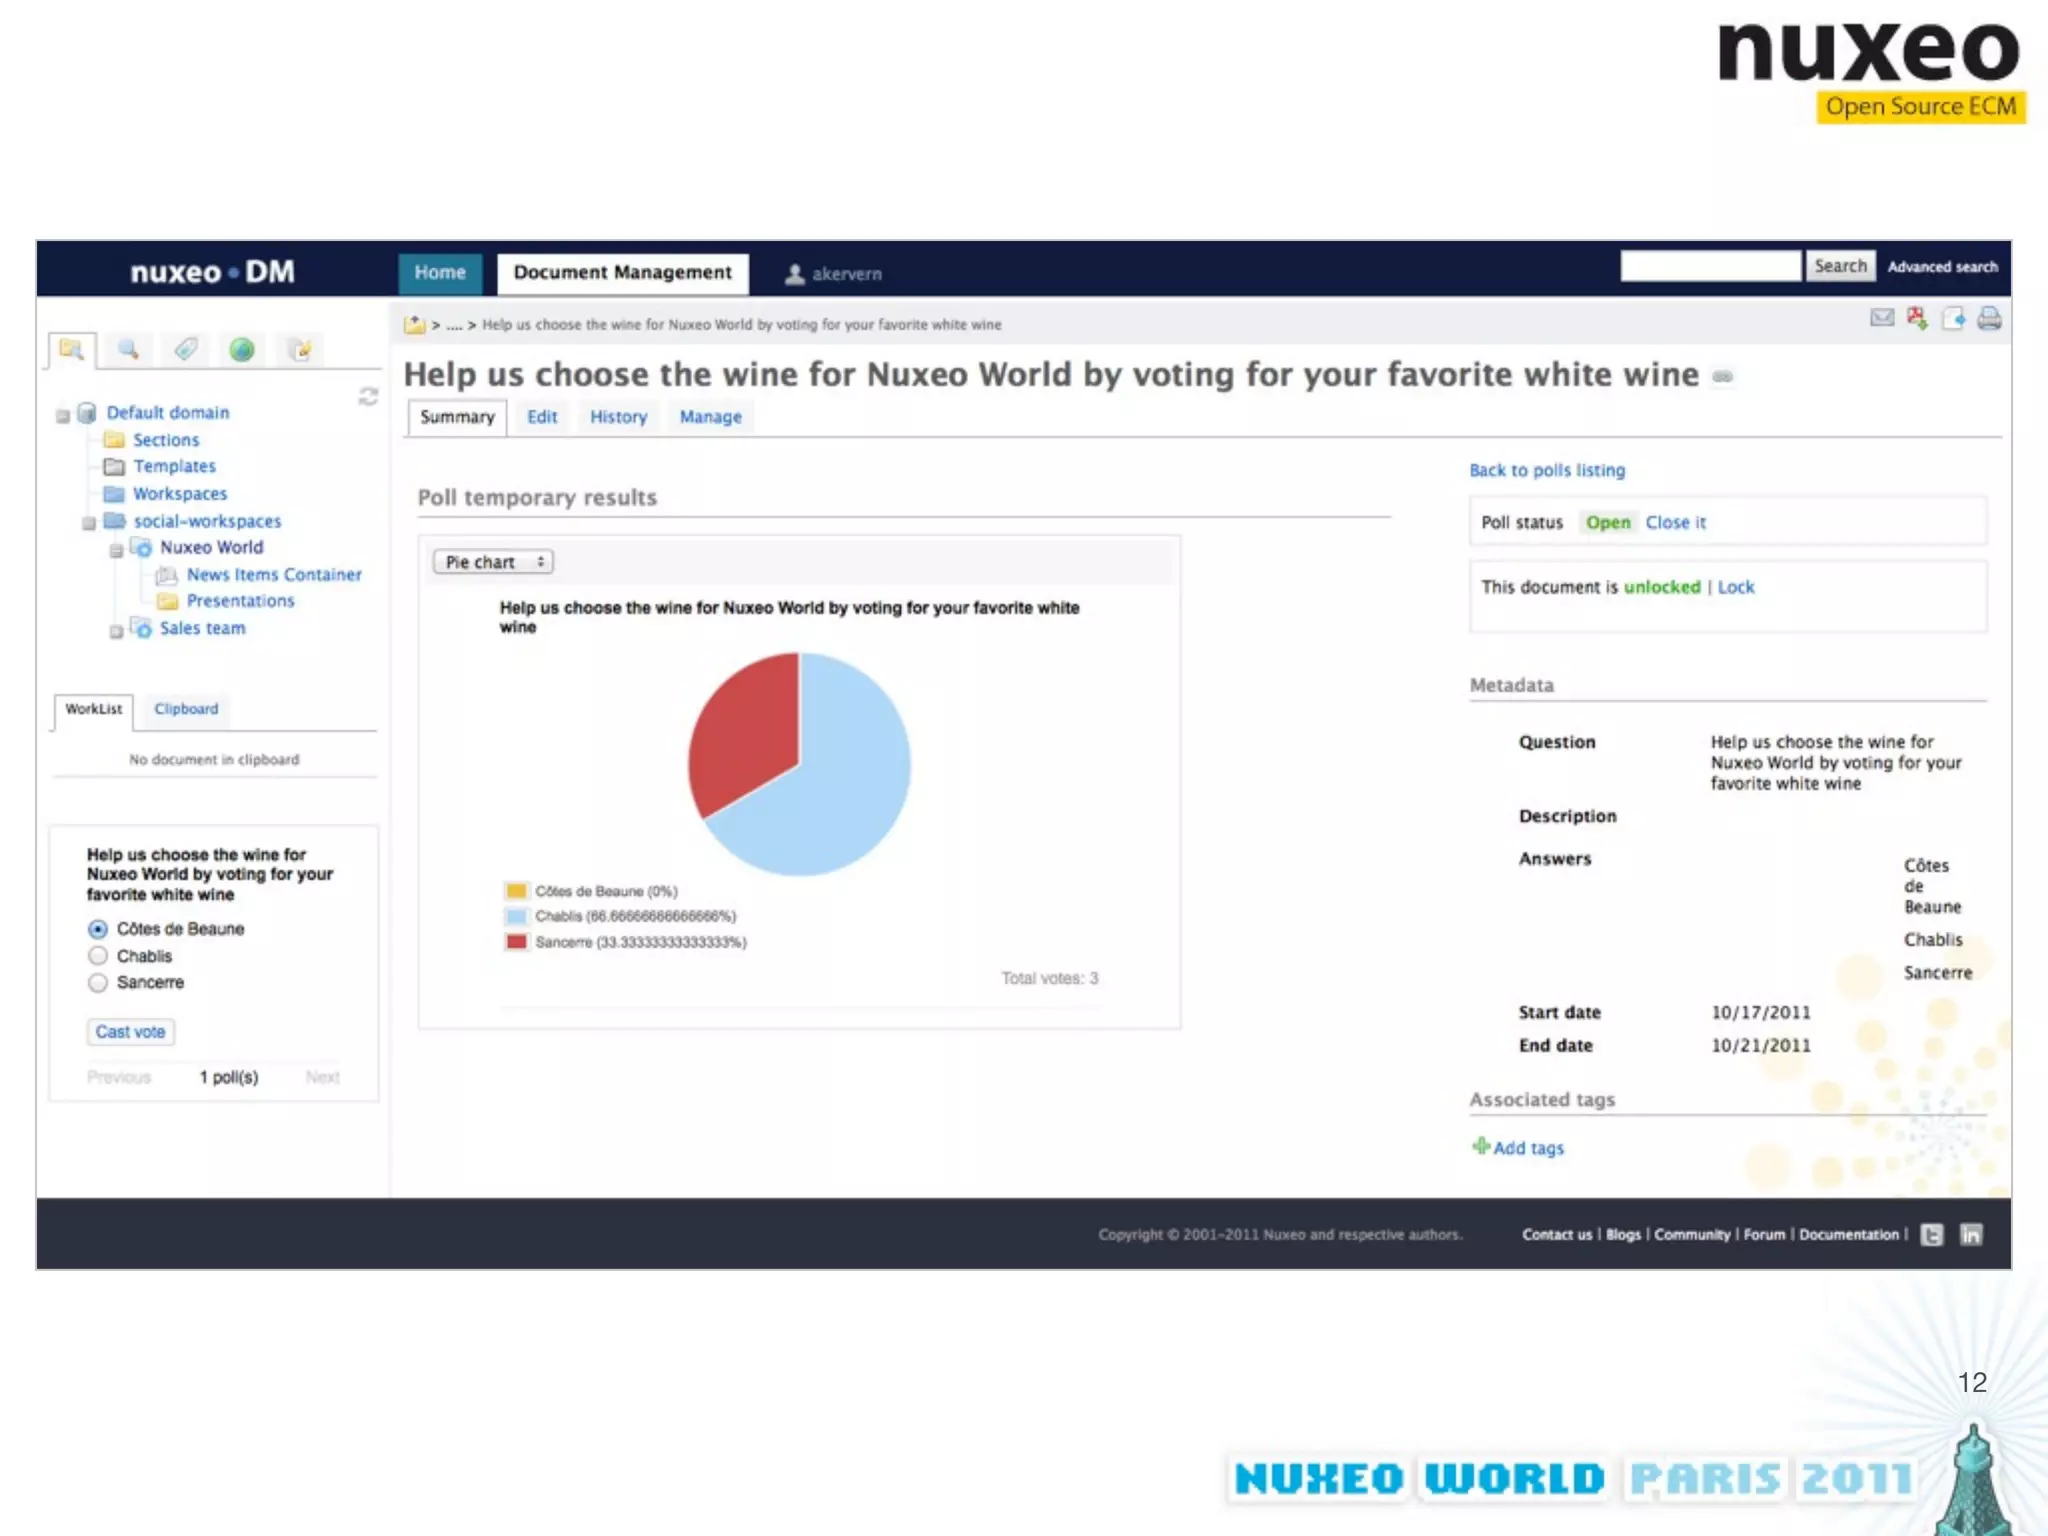This screenshot has height=1536, width=2048.
Task: Click the print icon
Action: 1989,318
